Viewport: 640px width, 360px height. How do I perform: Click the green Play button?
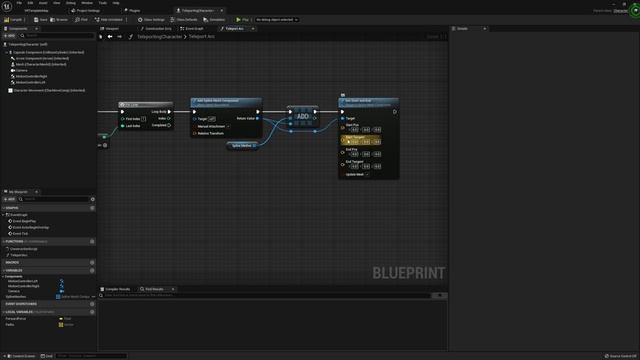pos(242,20)
